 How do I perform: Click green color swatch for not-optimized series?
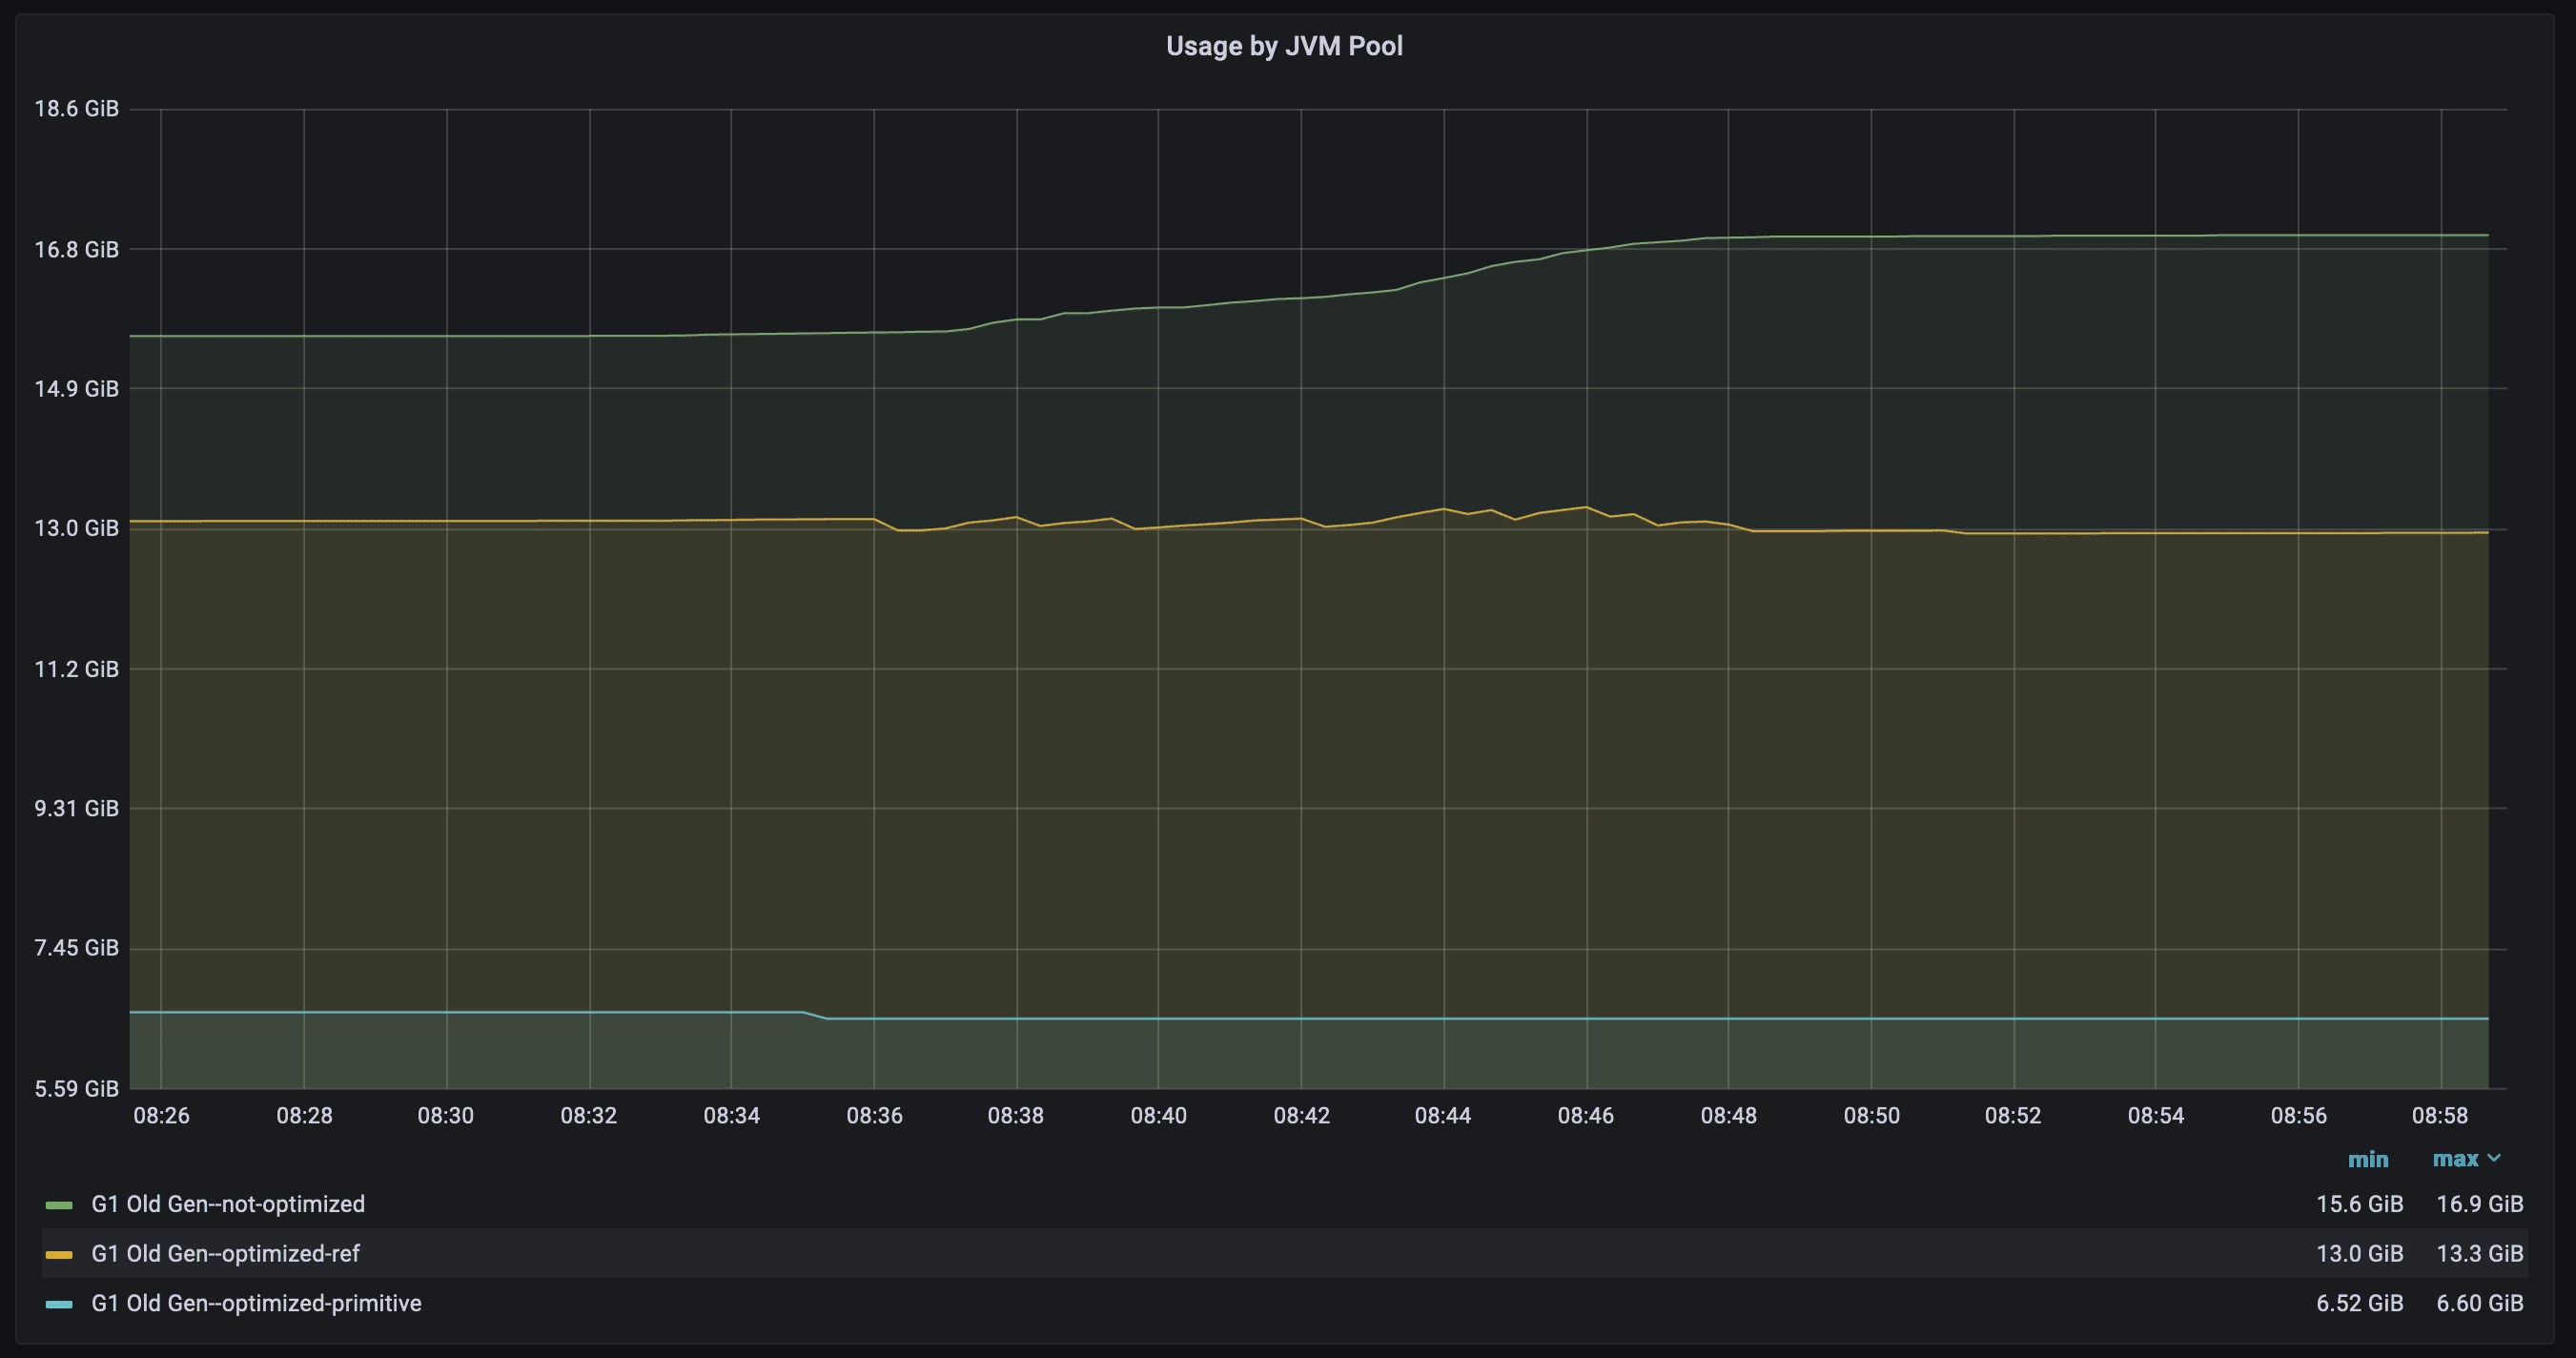(59, 1205)
